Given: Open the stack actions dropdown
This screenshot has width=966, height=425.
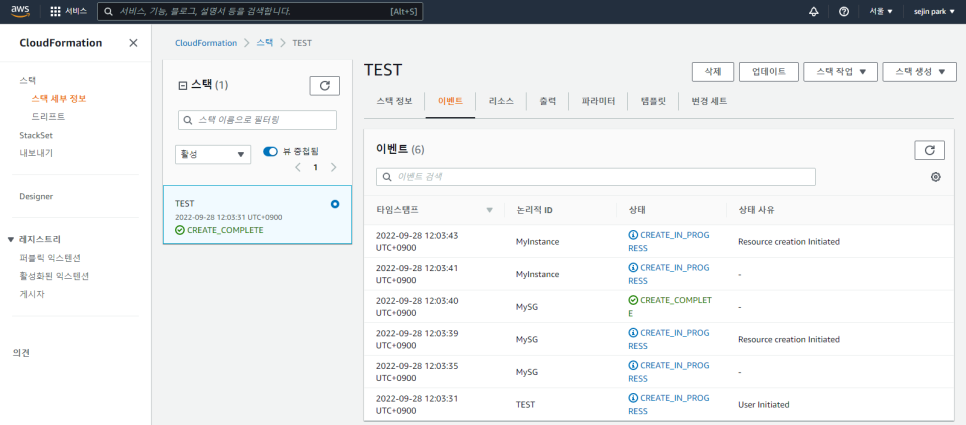Looking at the screenshot, I should 842,71.
